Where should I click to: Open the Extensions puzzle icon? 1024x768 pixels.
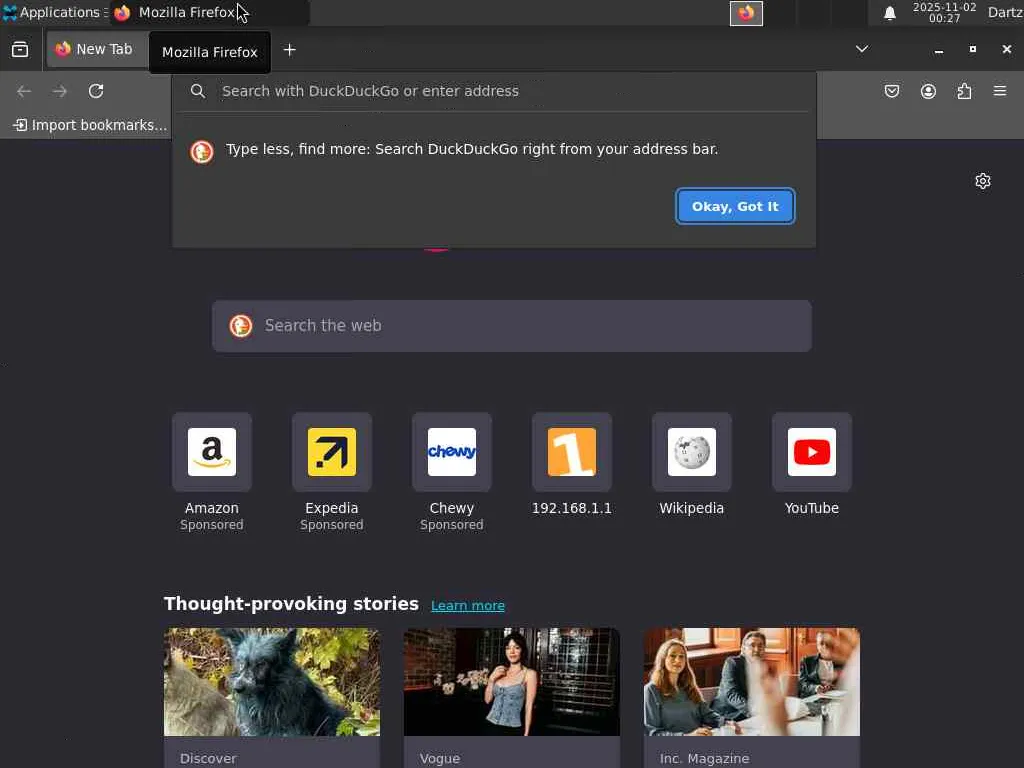[964, 91]
